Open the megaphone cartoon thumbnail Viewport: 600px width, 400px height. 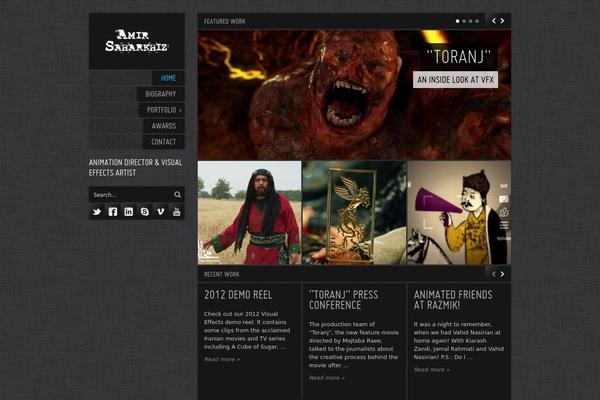[x=459, y=212]
